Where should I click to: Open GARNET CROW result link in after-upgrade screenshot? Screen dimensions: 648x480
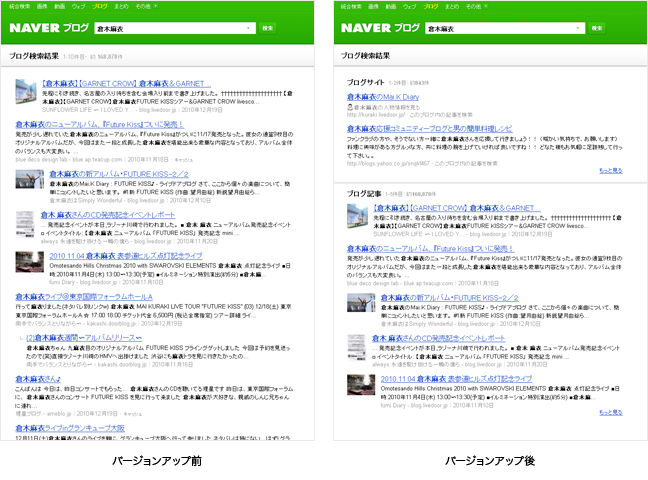pos(456,208)
